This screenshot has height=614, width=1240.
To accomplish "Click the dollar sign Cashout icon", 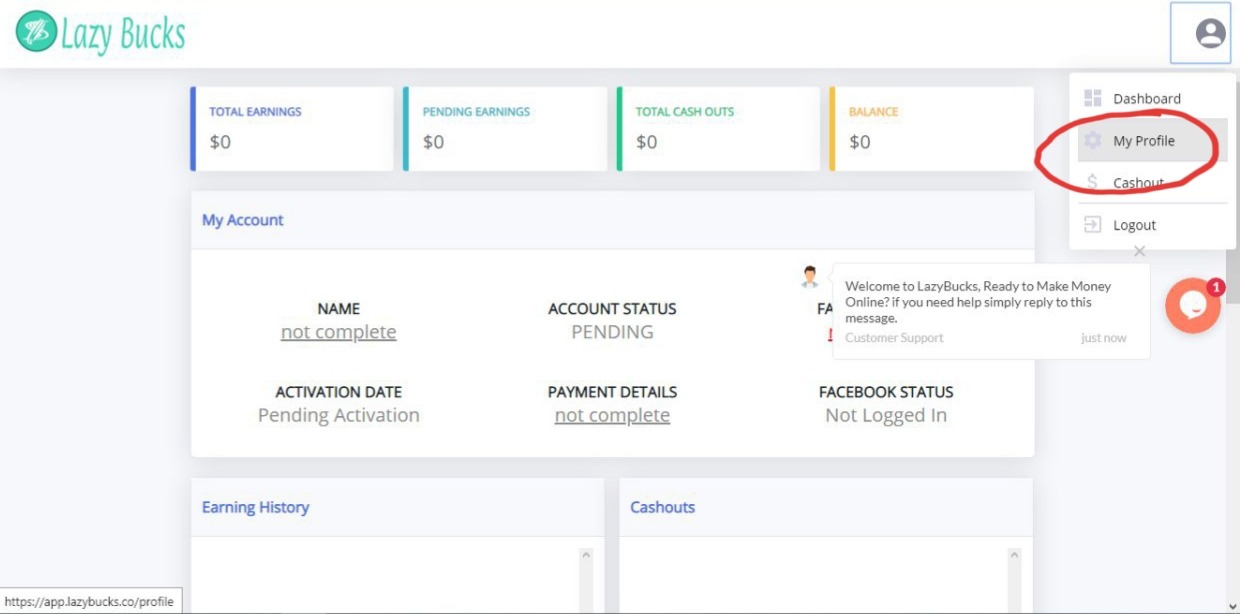I will pyautogui.click(x=1092, y=183).
